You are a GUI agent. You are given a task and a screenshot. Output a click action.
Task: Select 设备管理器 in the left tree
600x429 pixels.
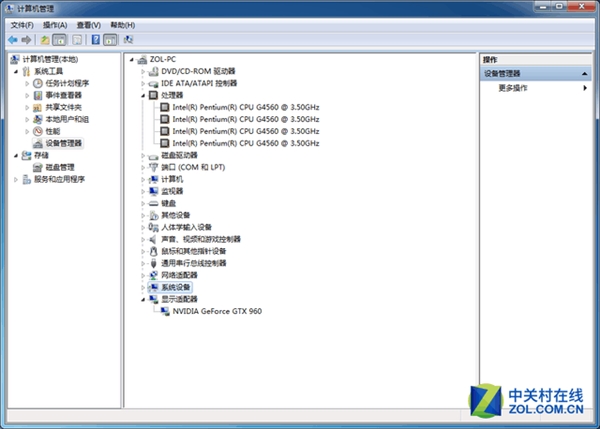coord(64,143)
